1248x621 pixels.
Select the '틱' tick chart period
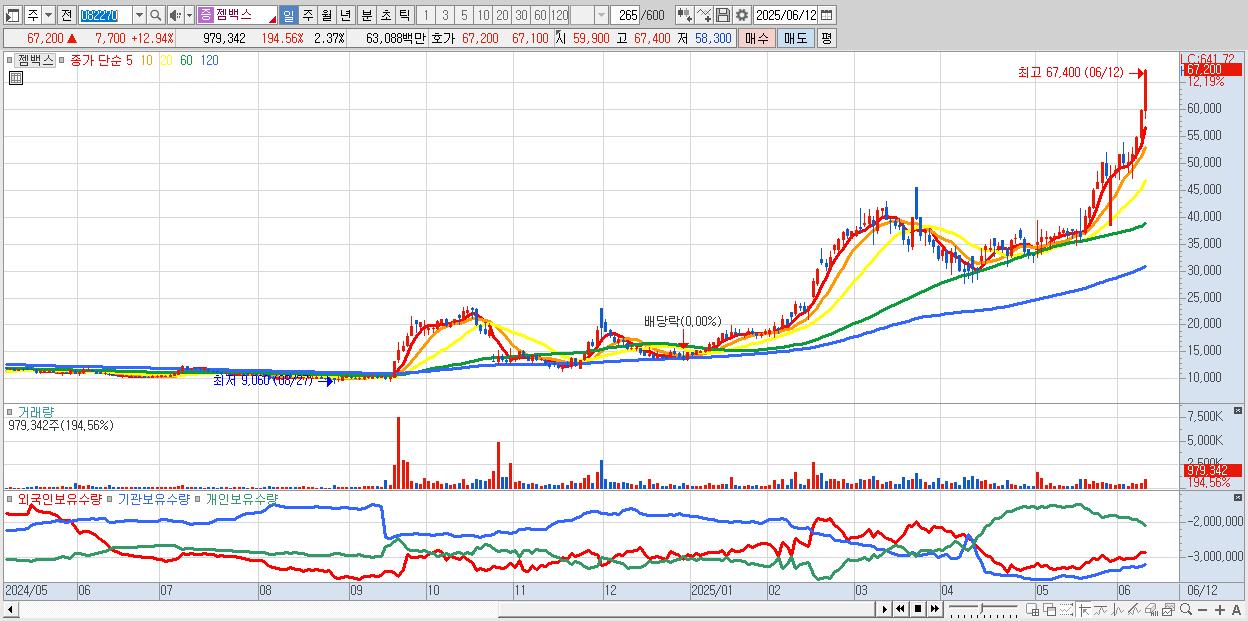pos(404,15)
